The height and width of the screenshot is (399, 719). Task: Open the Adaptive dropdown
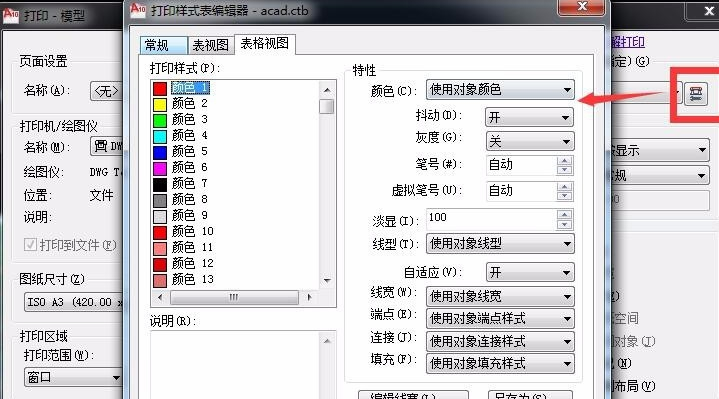(529, 272)
